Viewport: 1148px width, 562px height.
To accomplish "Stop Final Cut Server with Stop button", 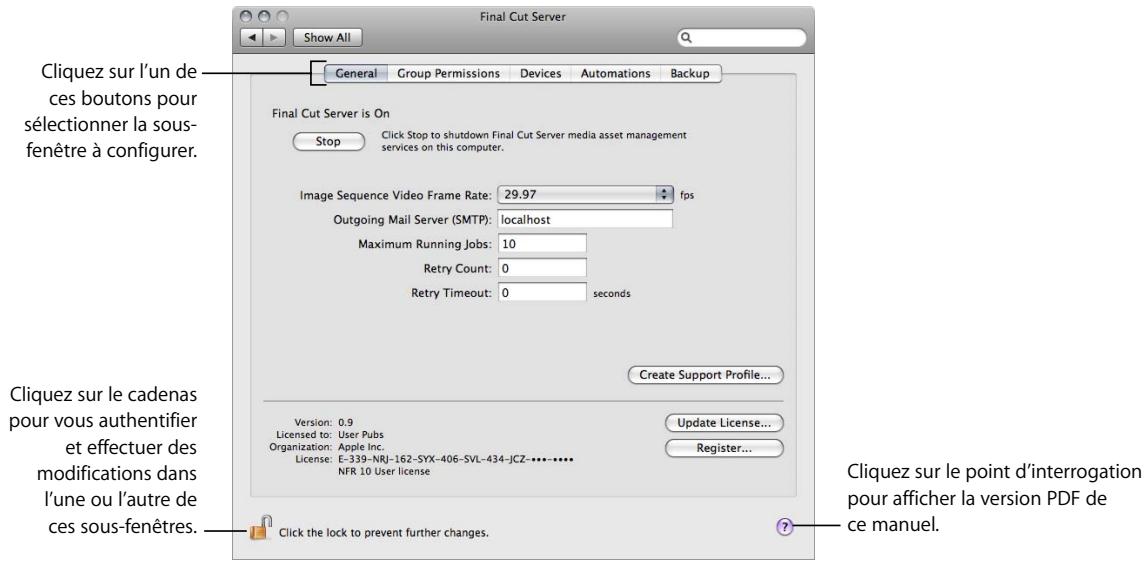I will (x=328, y=142).
